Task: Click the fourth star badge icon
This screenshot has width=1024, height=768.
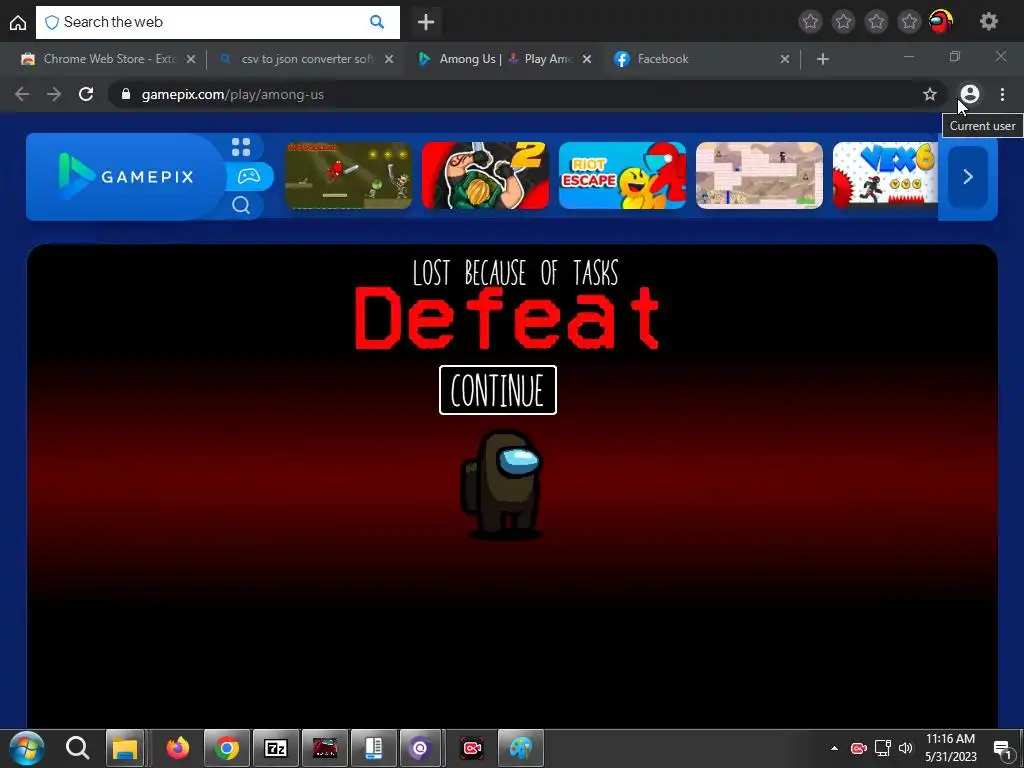Action: pos(909,22)
